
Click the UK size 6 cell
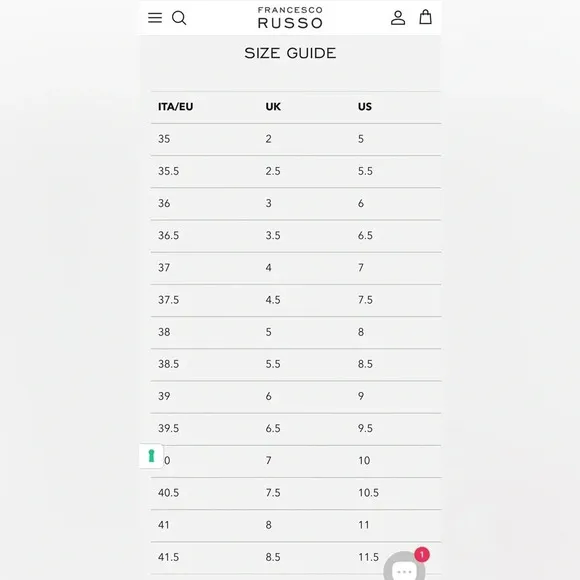coord(268,396)
